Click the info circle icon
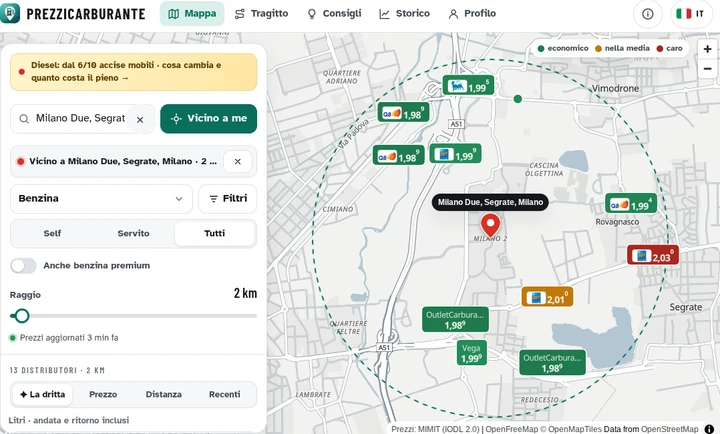The width and height of the screenshot is (720, 434). point(647,14)
